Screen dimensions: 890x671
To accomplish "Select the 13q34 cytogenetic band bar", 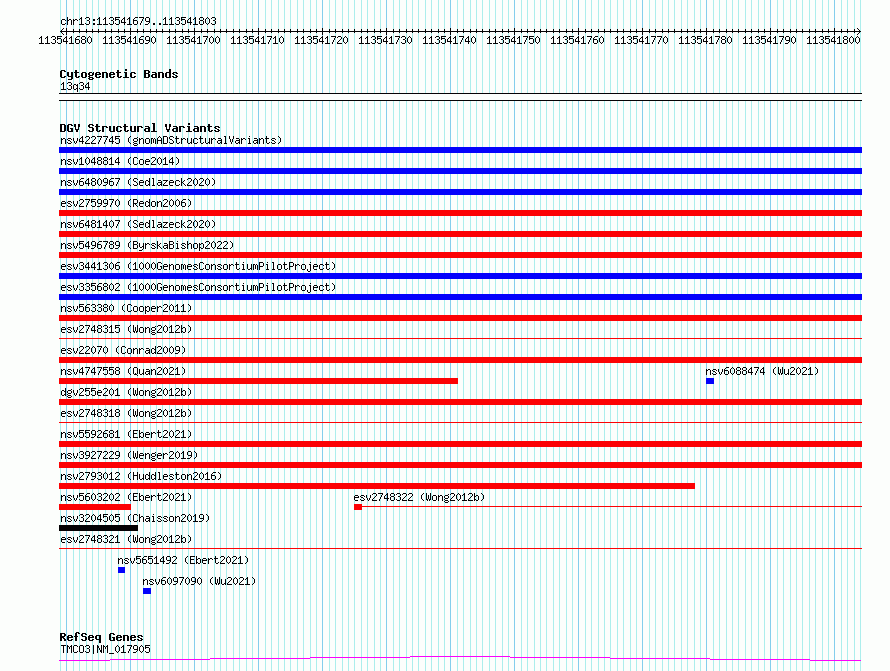I will coord(460,97).
